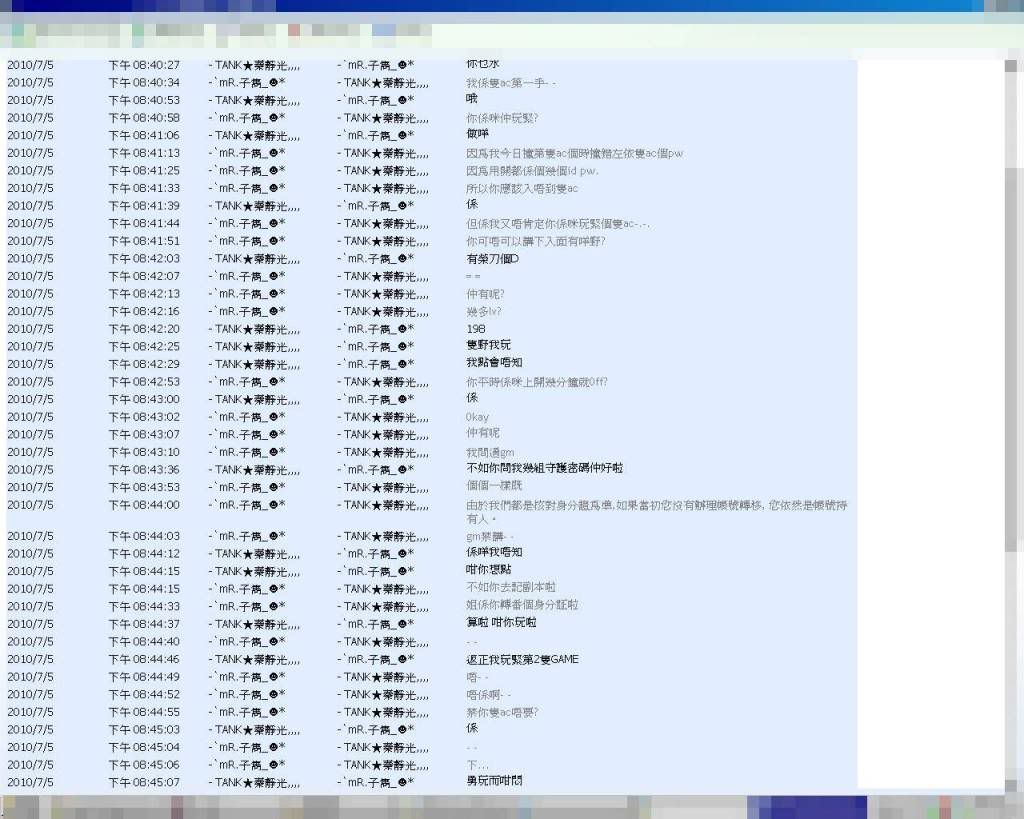Click the two-line message sent at 08:44:00
The image size is (1024, 819).
point(656,512)
